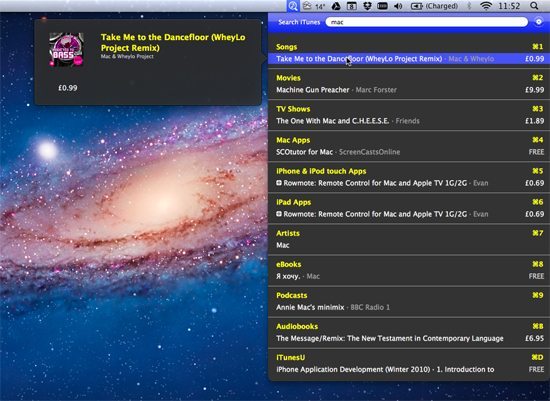Open SCOtutor for Mac result
Screen dimensions: 550x401
409,152
